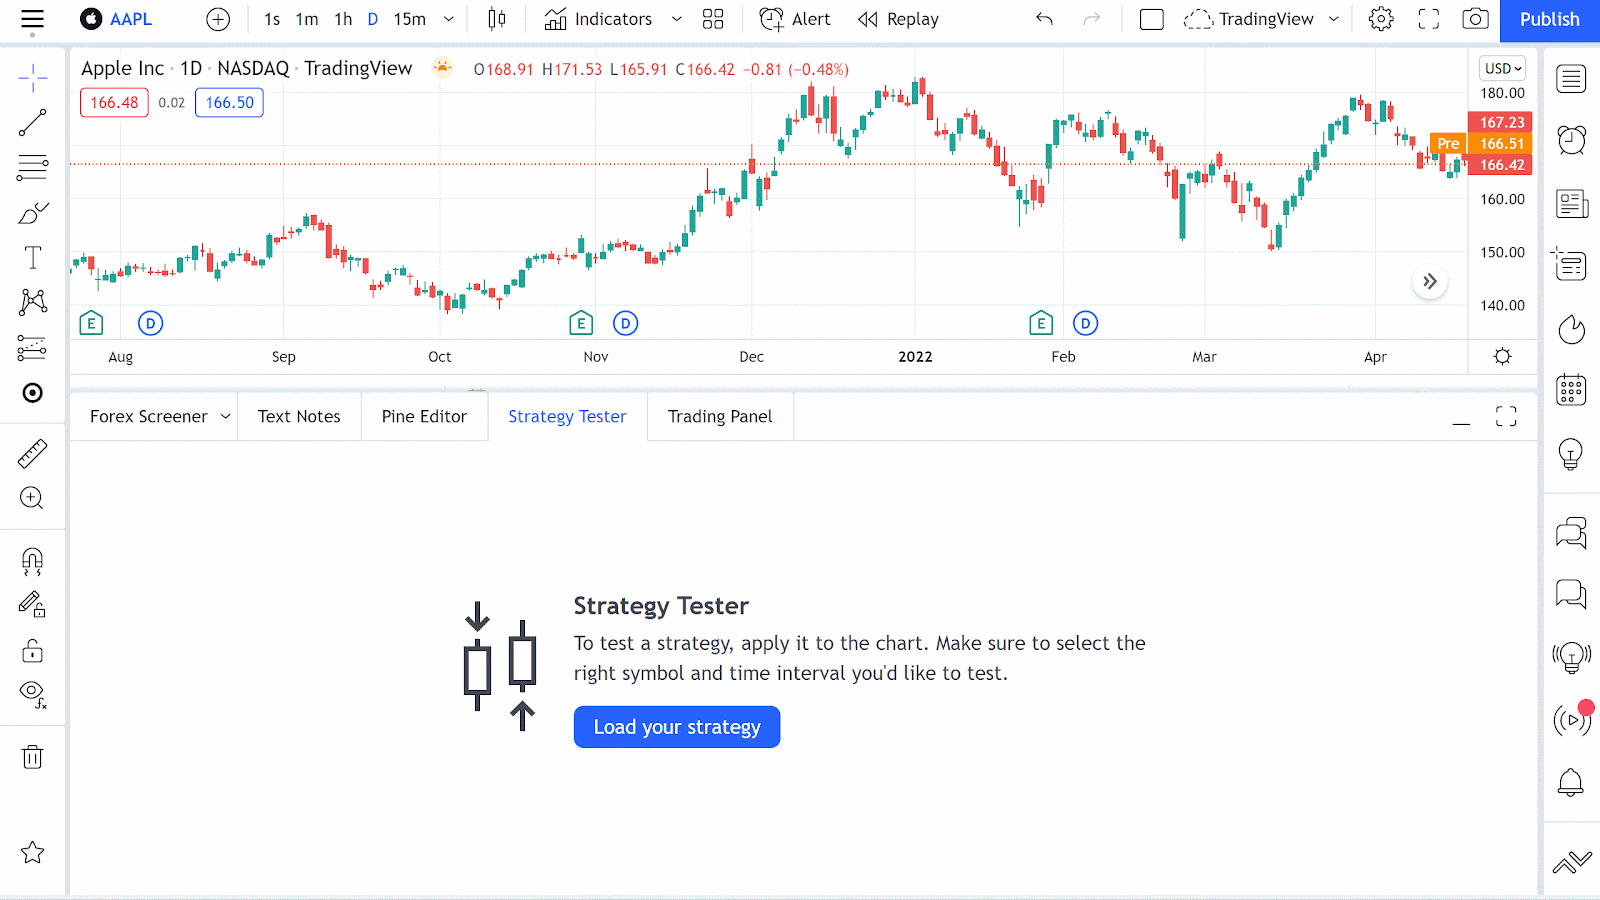This screenshot has width=1600, height=900.
Task: Toggle magnet mode
Action: (x=32, y=561)
